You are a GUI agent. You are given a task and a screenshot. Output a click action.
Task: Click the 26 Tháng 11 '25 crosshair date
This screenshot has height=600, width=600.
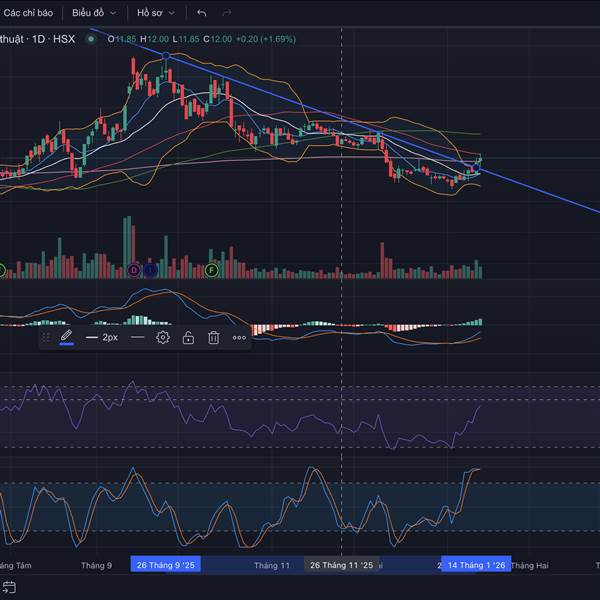pyautogui.click(x=342, y=565)
